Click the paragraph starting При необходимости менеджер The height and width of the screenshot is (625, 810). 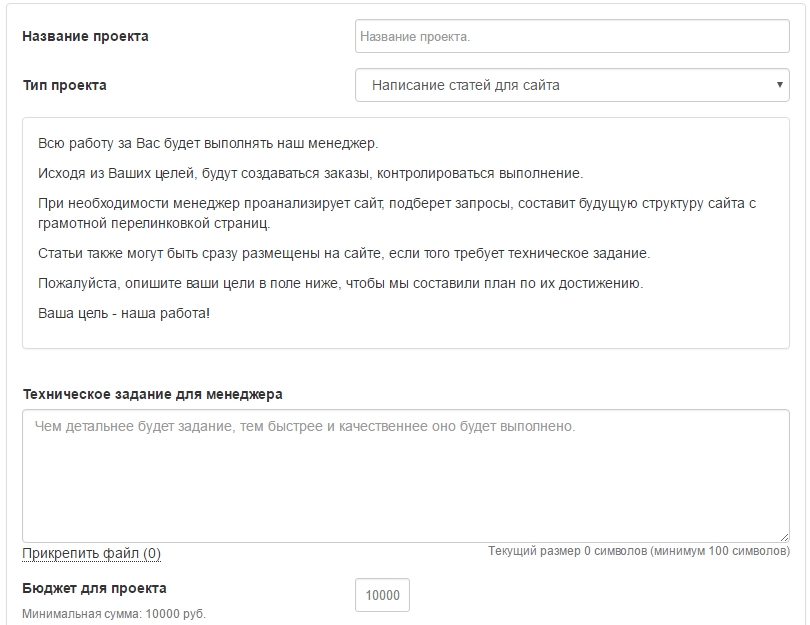pos(397,213)
